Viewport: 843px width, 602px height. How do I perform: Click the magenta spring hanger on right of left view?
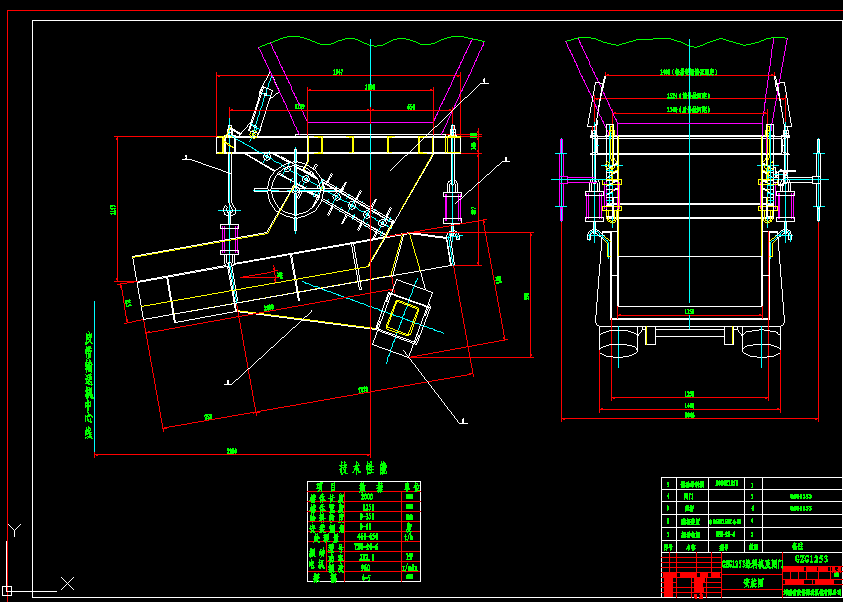click(453, 205)
